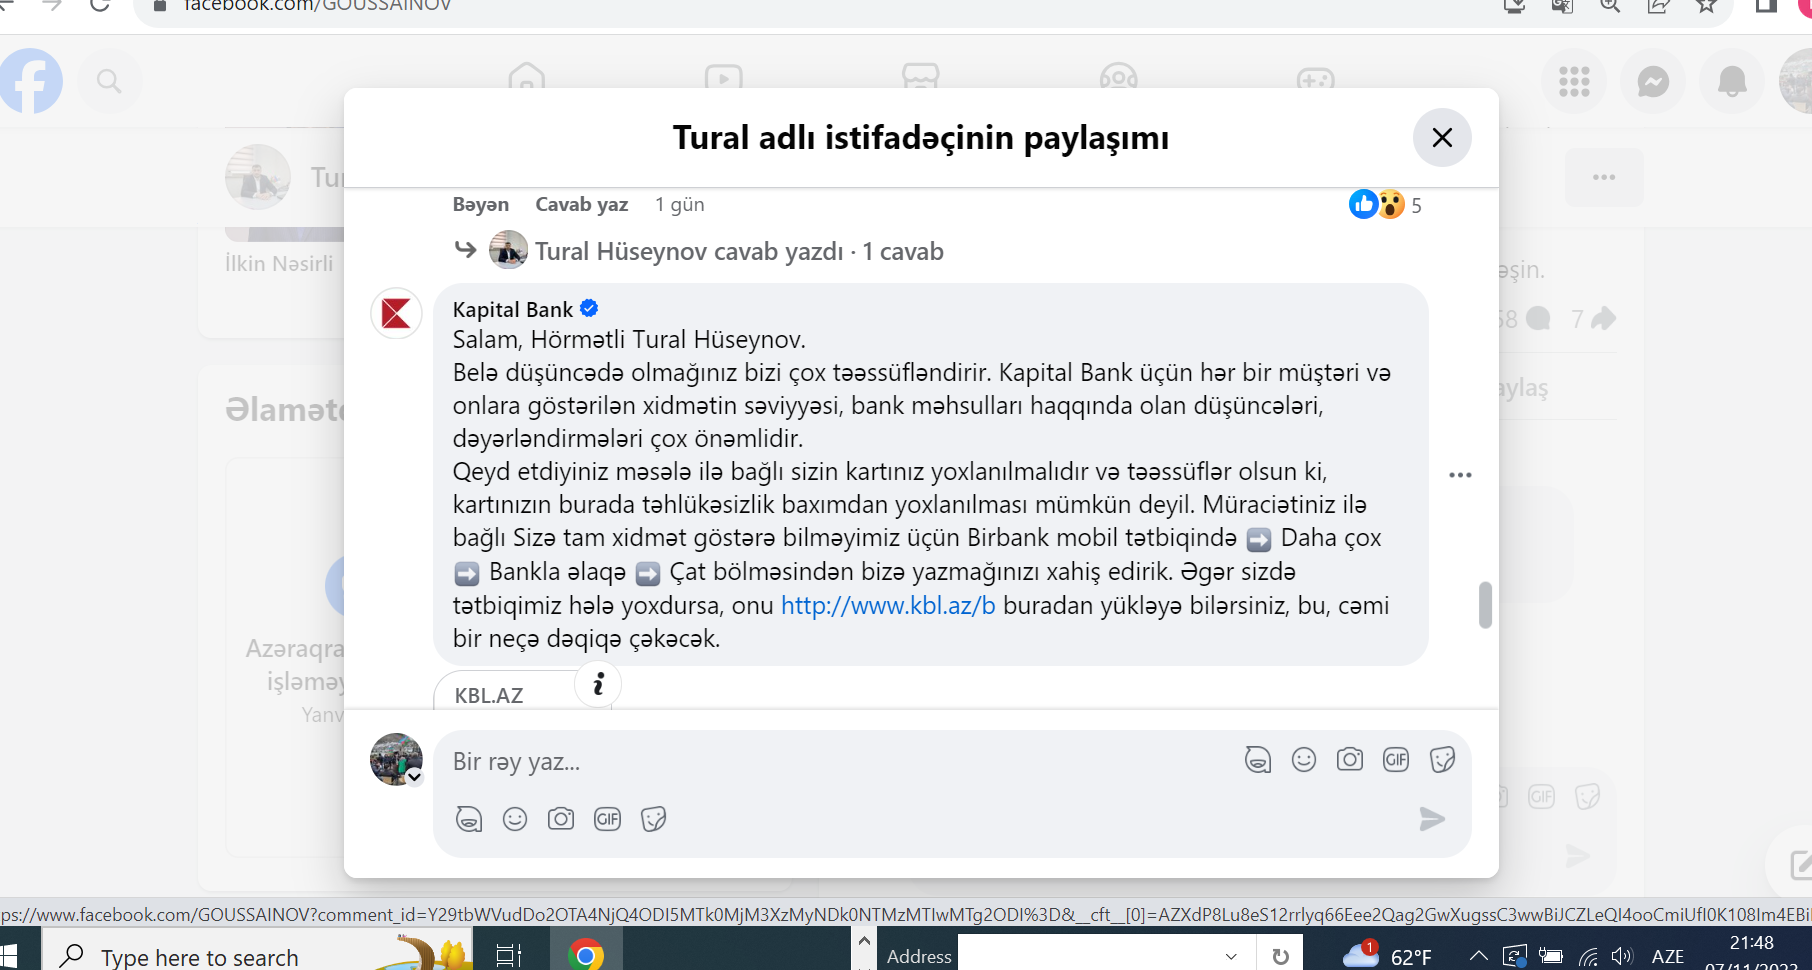Click the Kapital Bank verified badge
This screenshot has height=970, width=1812.
(589, 308)
